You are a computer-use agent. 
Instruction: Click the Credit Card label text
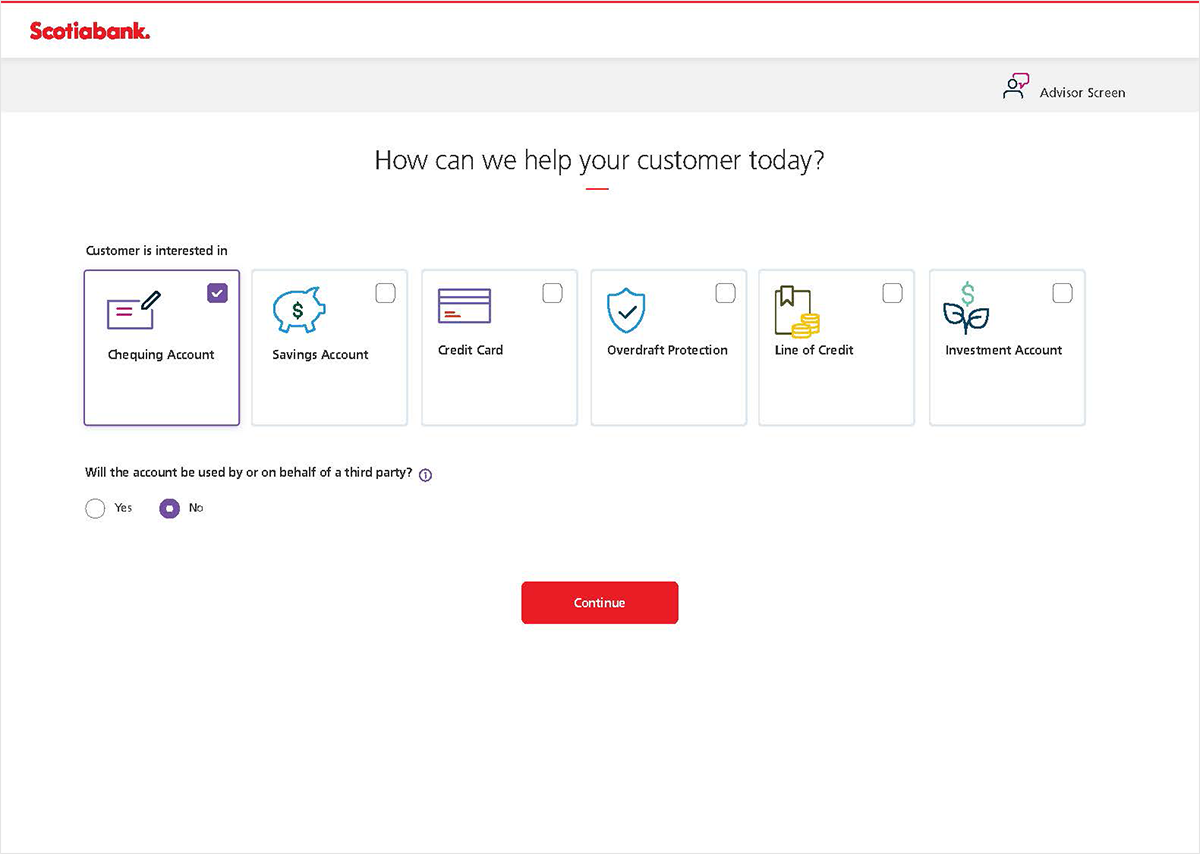(x=470, y=350)
